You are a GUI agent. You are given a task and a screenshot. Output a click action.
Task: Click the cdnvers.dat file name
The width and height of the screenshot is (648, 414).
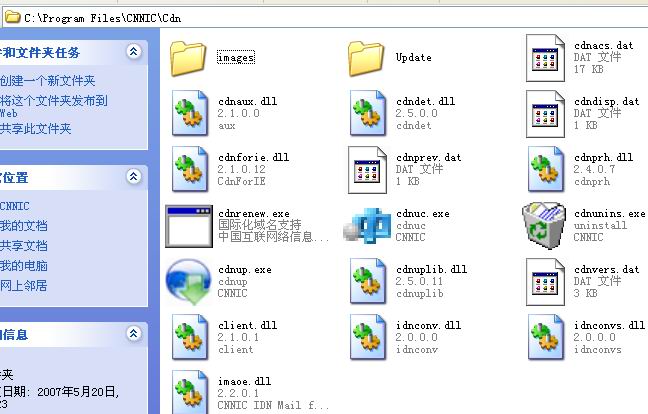tap(607, 269)
